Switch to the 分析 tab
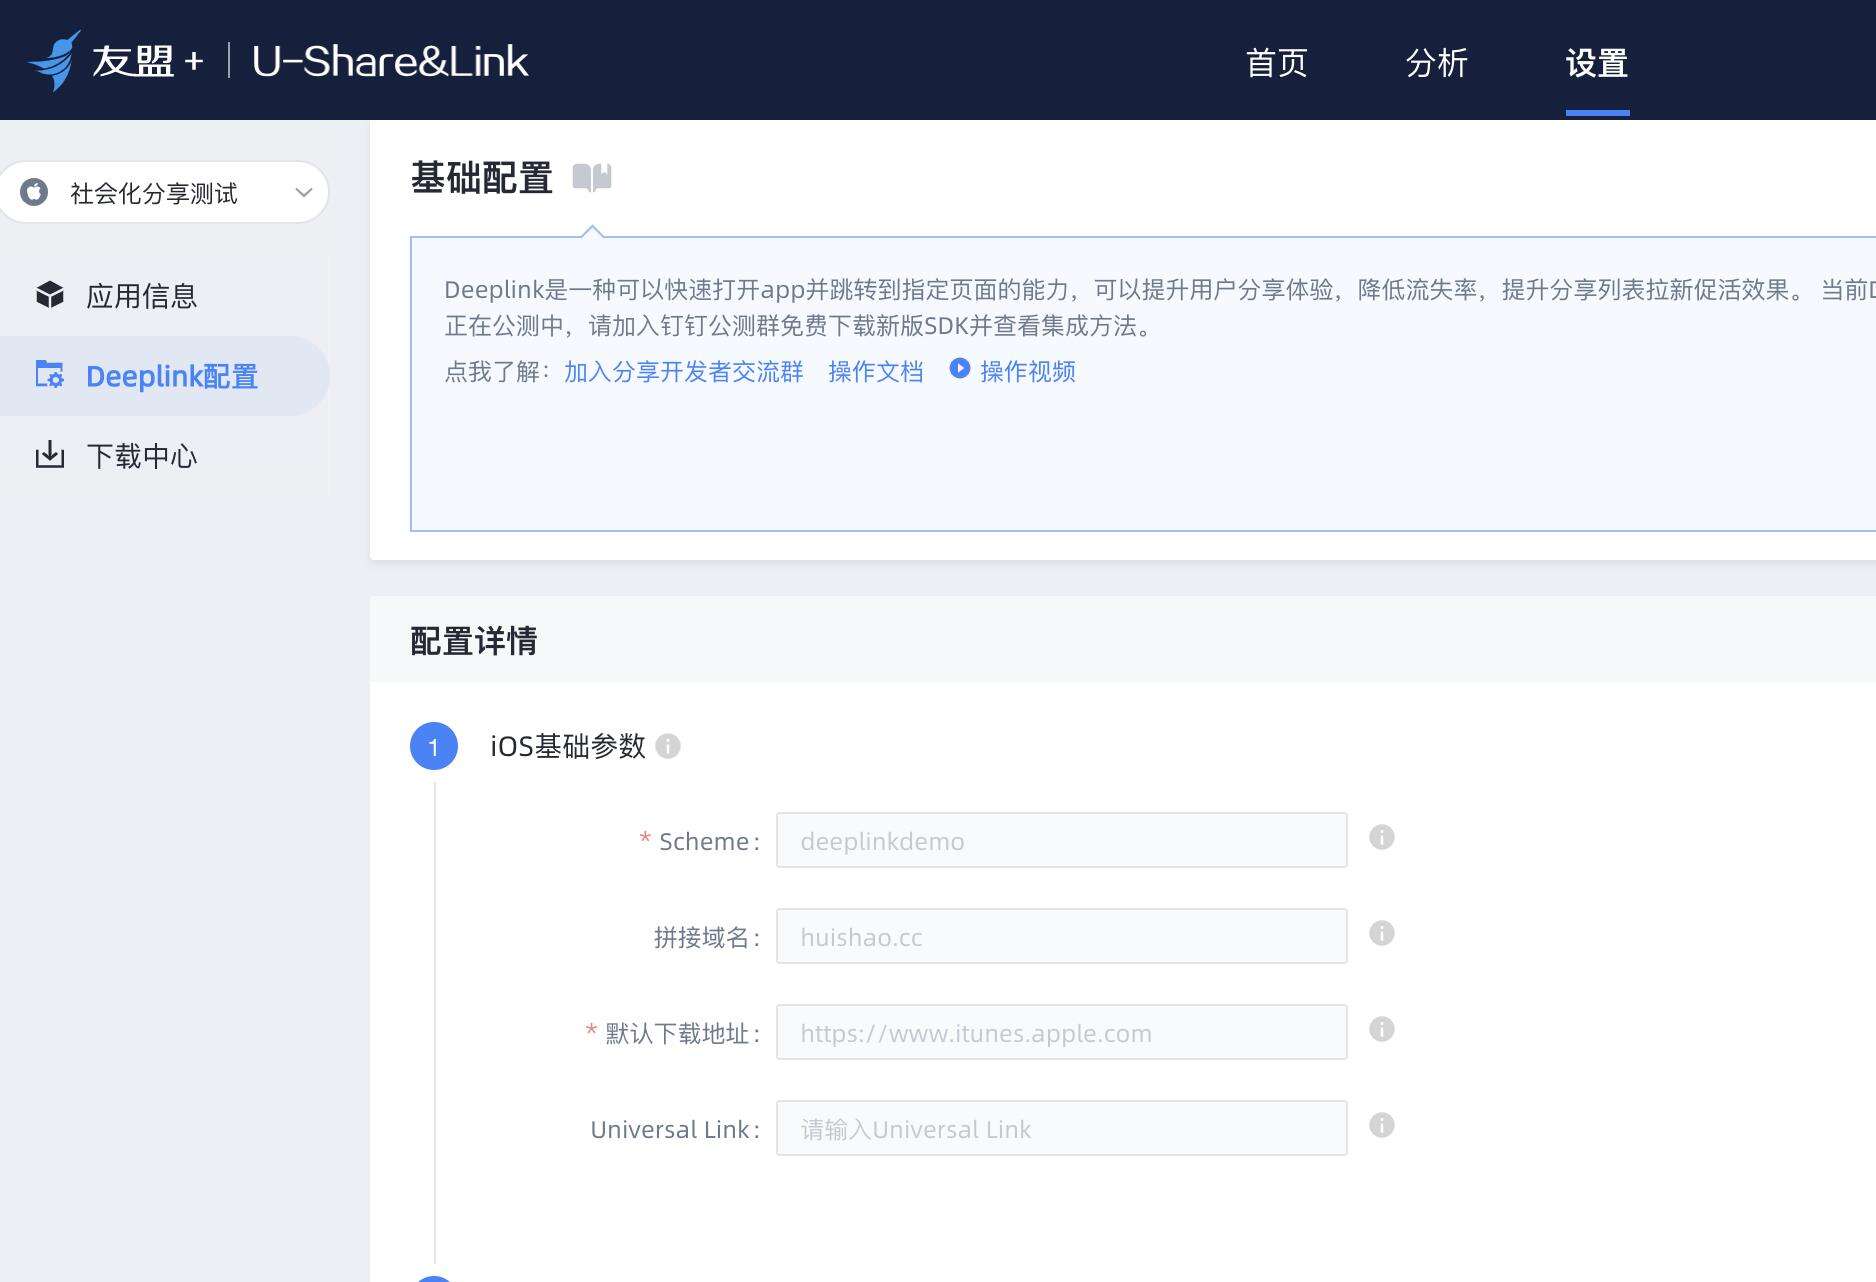The height and width of the screenshot is (1282, 1876). tap(1437, 62)
